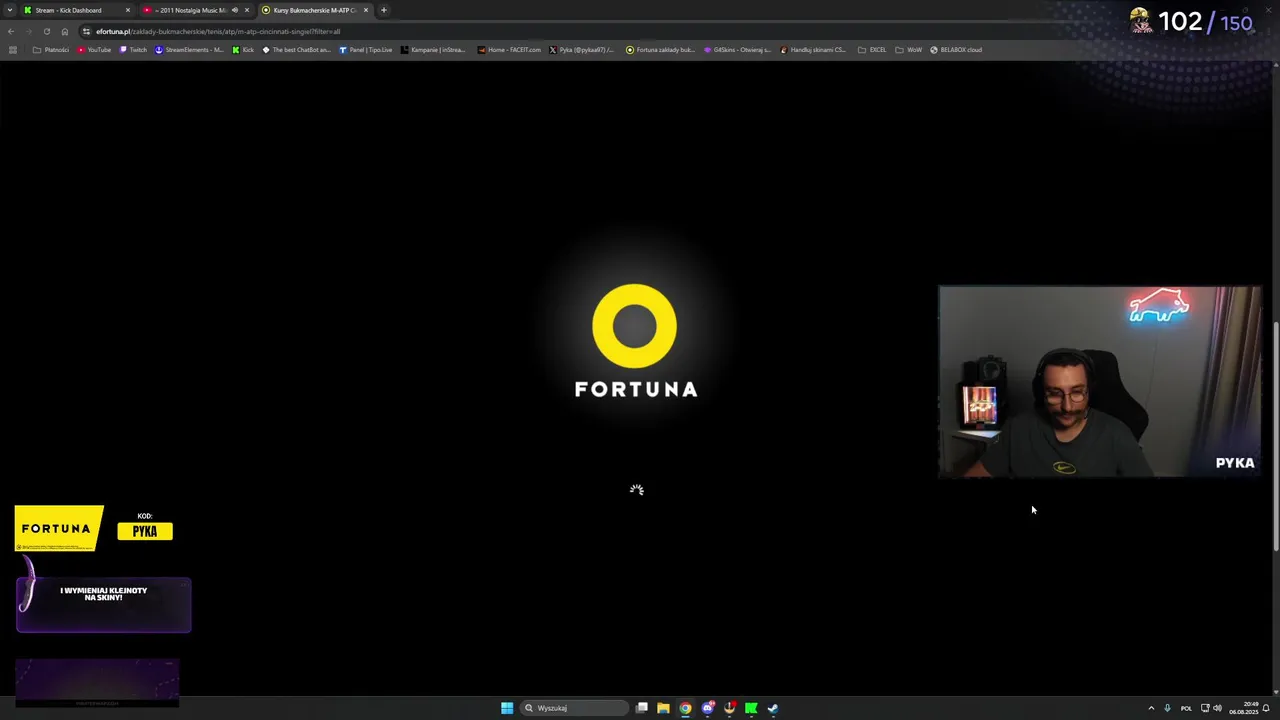Close the 2011 Nostalgia Music tab

(x=247, y=10)
